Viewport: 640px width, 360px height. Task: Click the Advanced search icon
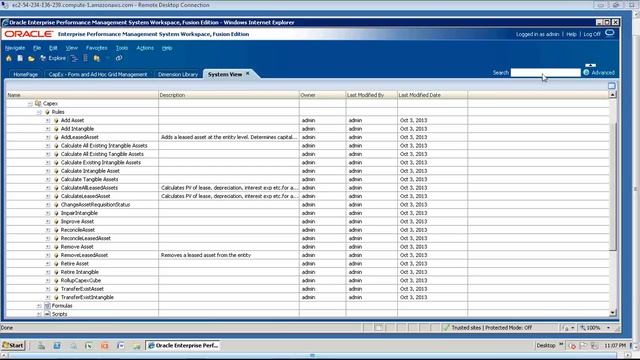(x=587, y=73)
